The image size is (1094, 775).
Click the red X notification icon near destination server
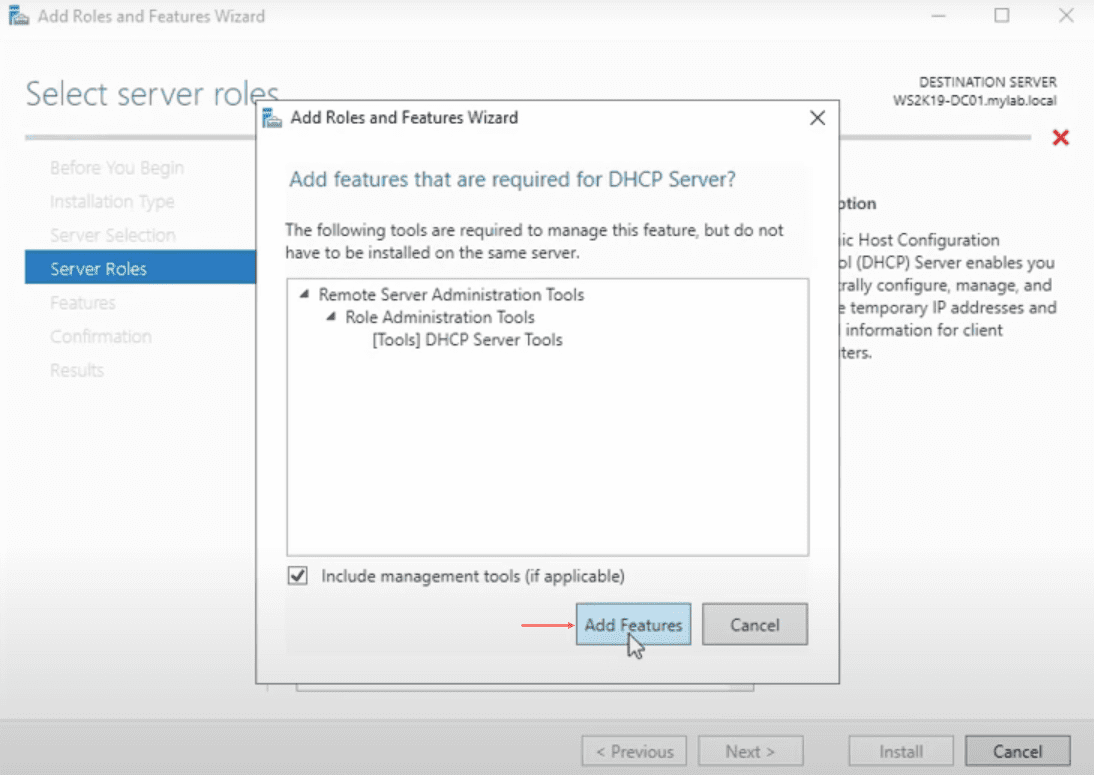1060,137
